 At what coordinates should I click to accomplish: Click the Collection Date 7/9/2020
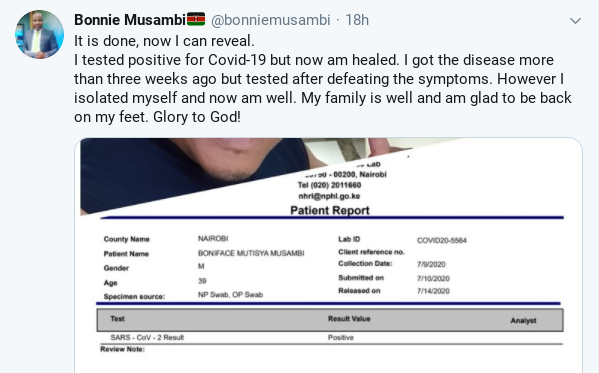(431, 264)
